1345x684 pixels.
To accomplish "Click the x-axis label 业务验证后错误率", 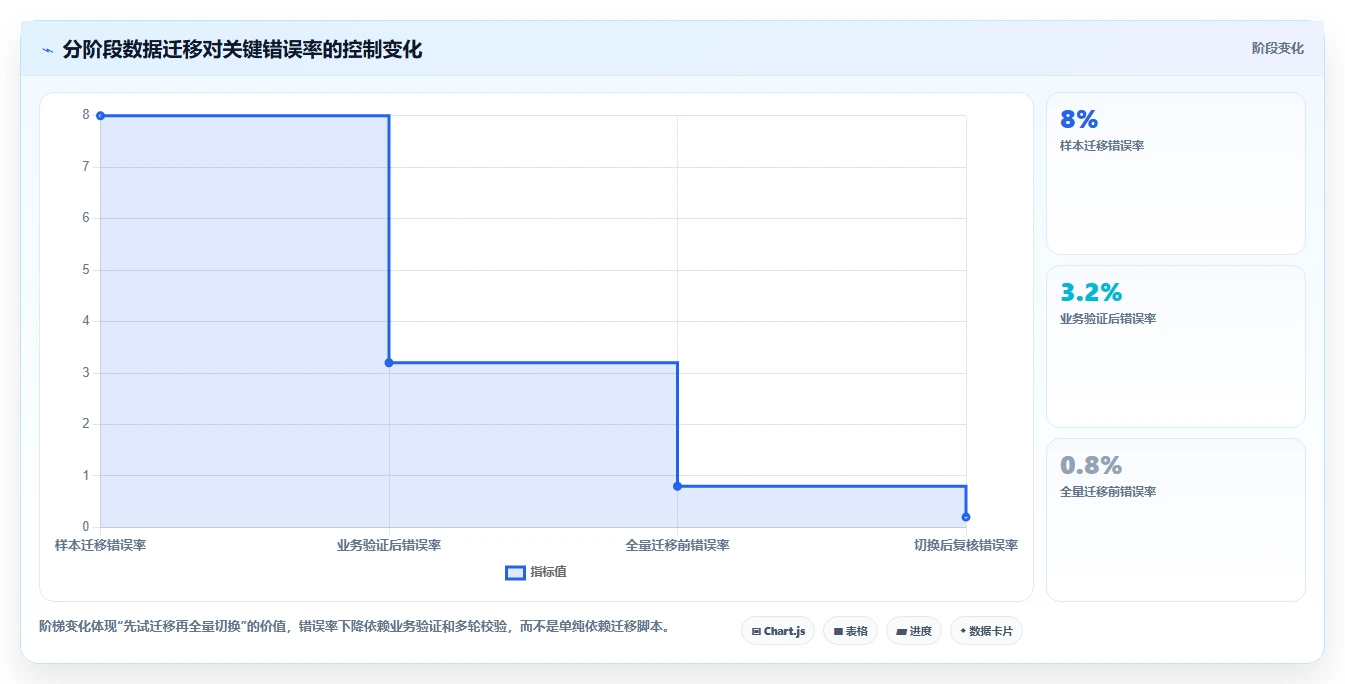I will pos(389,545).
